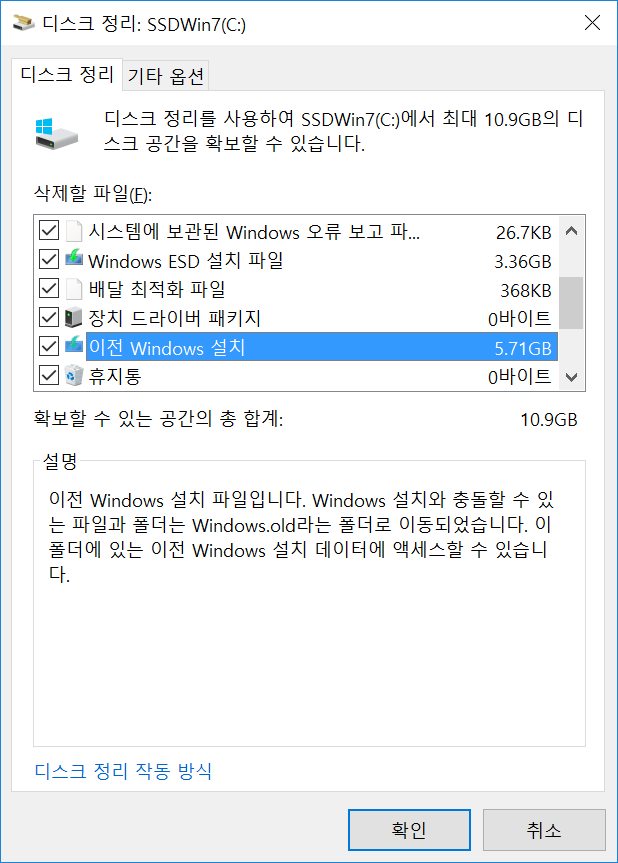Confirm with the 확인 button
This screenshot has width=618, height=863.
[x=409, y=829]
